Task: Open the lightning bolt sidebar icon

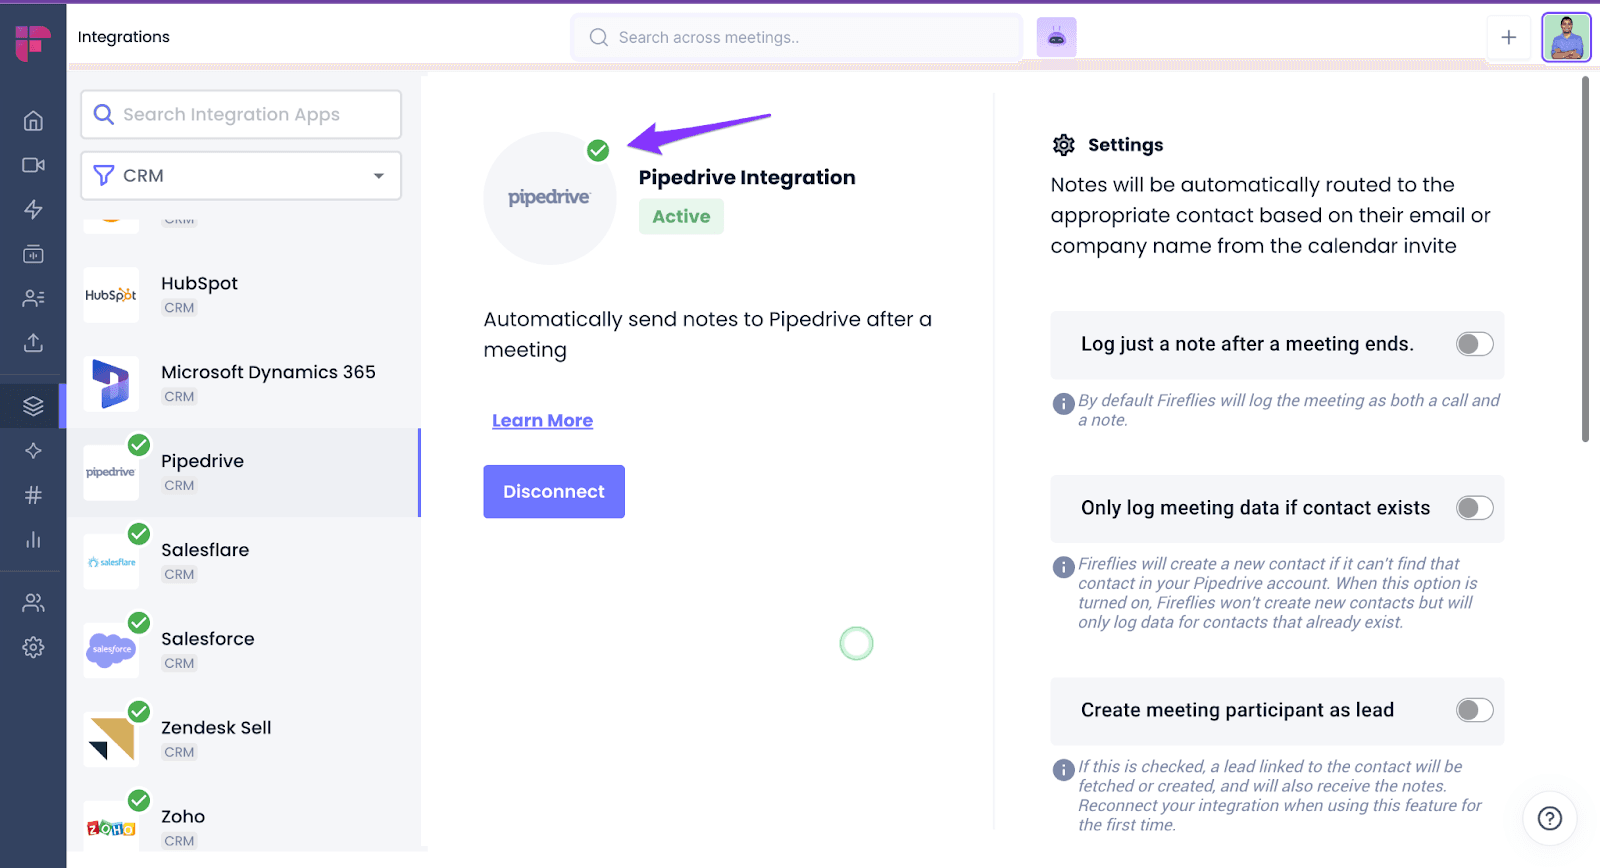Action: pyautogui.click(x=33, y=209)
